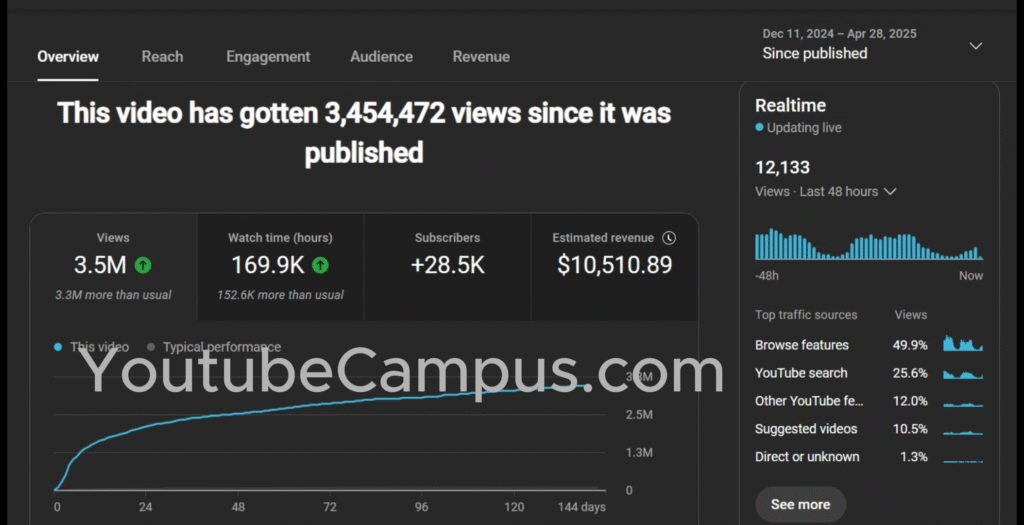Click the clock icon next to Estimated revenue
The image size is (1024, 525).
[669, 238]
